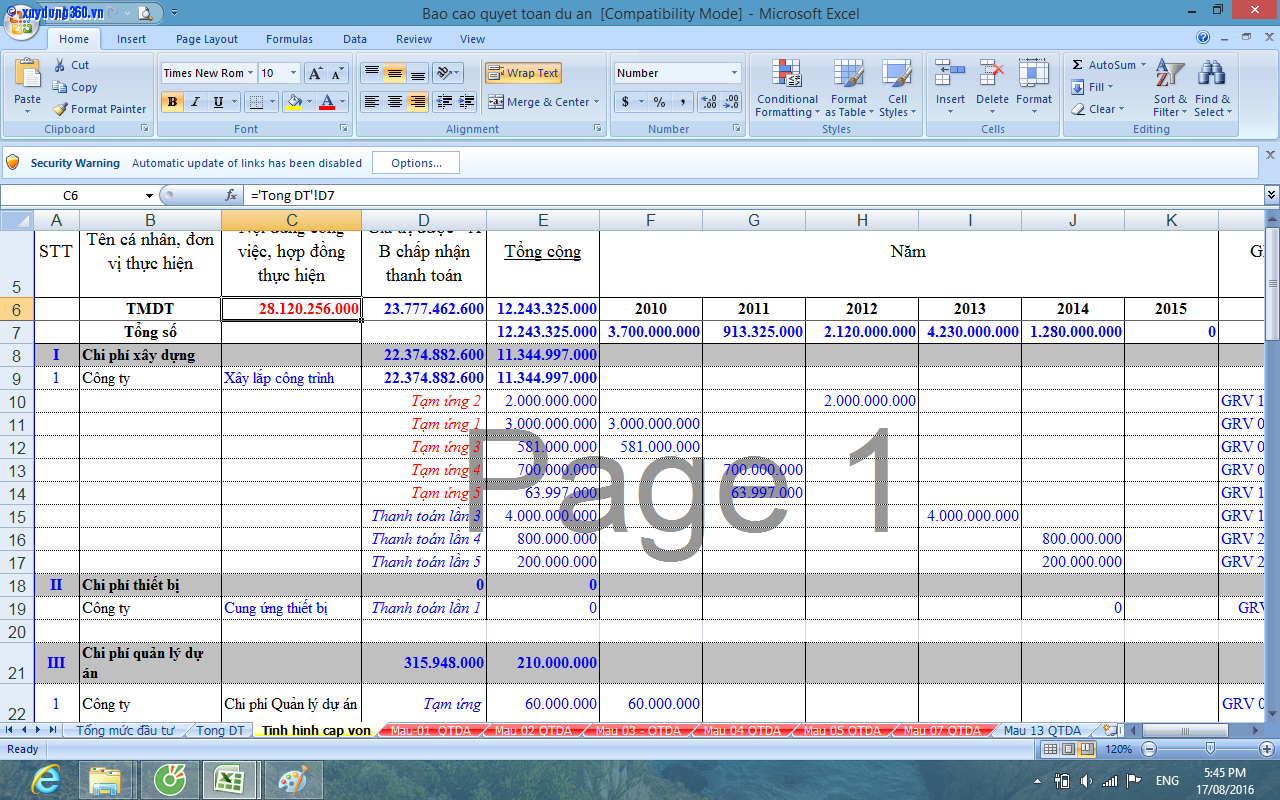Open the borders dropdown arrow
1280x800 pixels.
click(x=273, y=102)
